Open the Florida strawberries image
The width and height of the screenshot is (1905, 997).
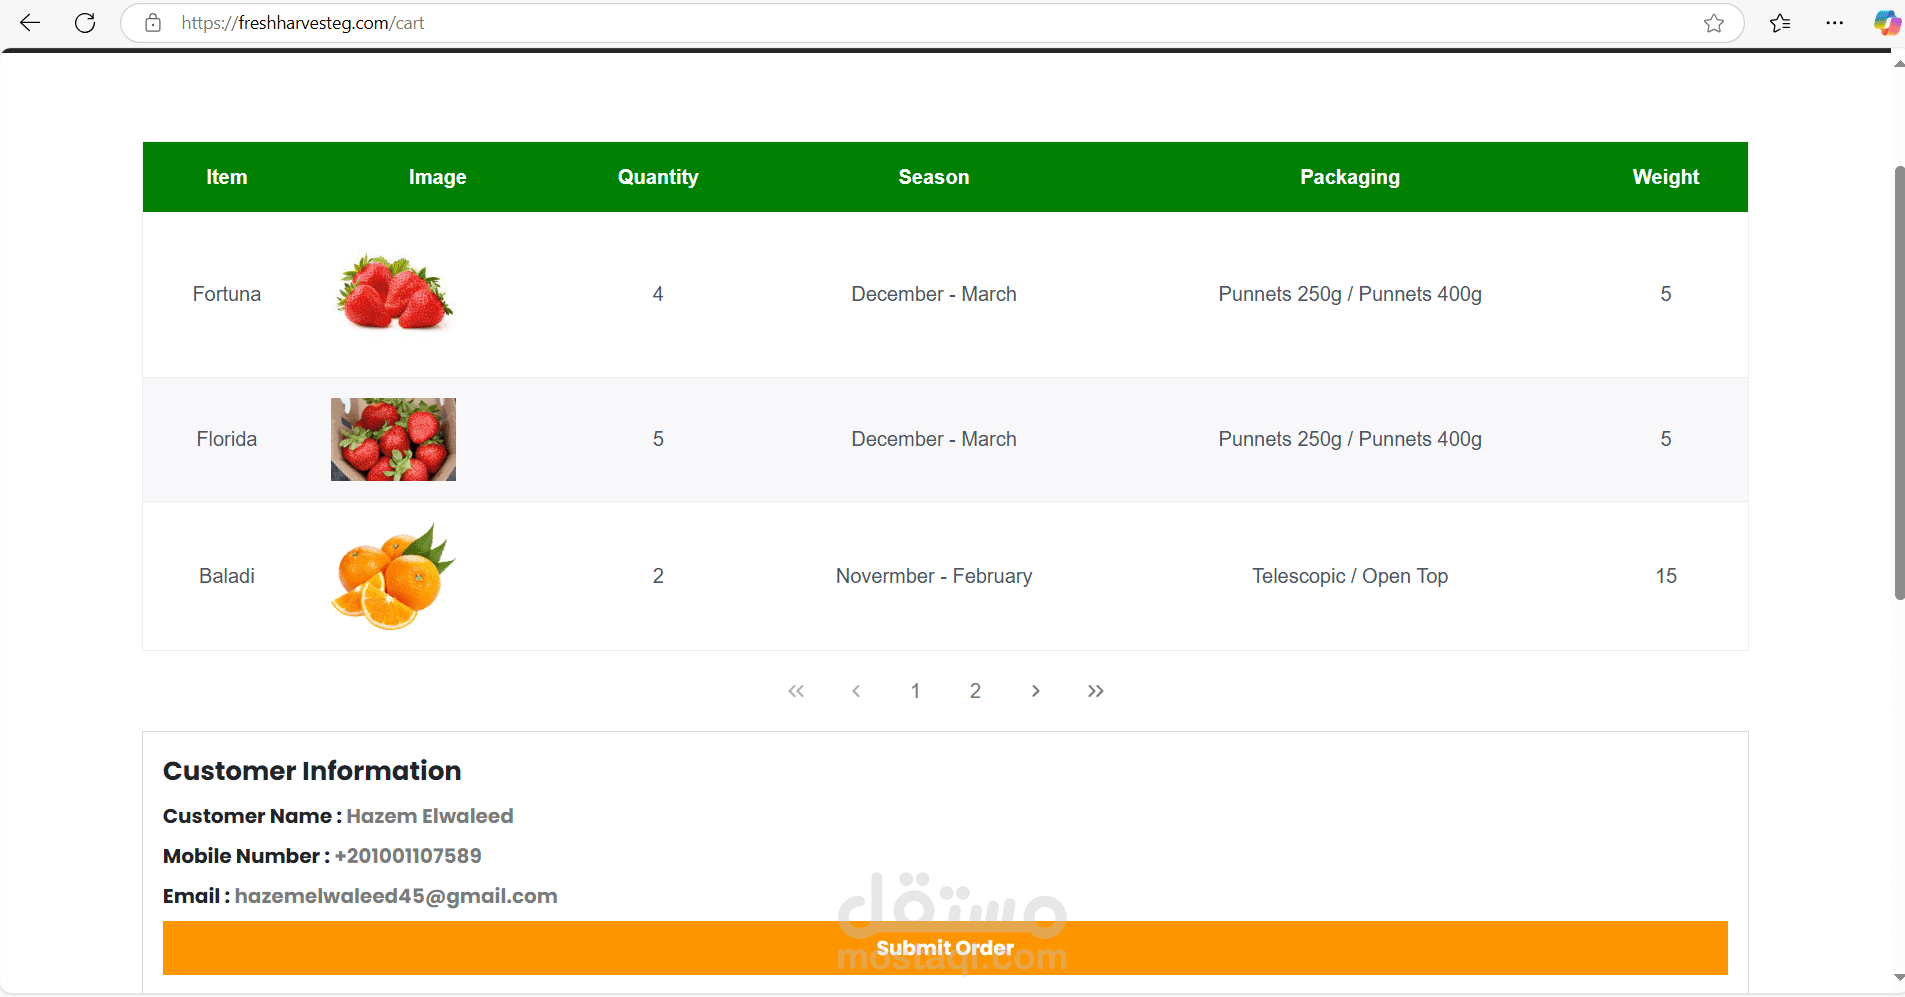tap(393, 439)
